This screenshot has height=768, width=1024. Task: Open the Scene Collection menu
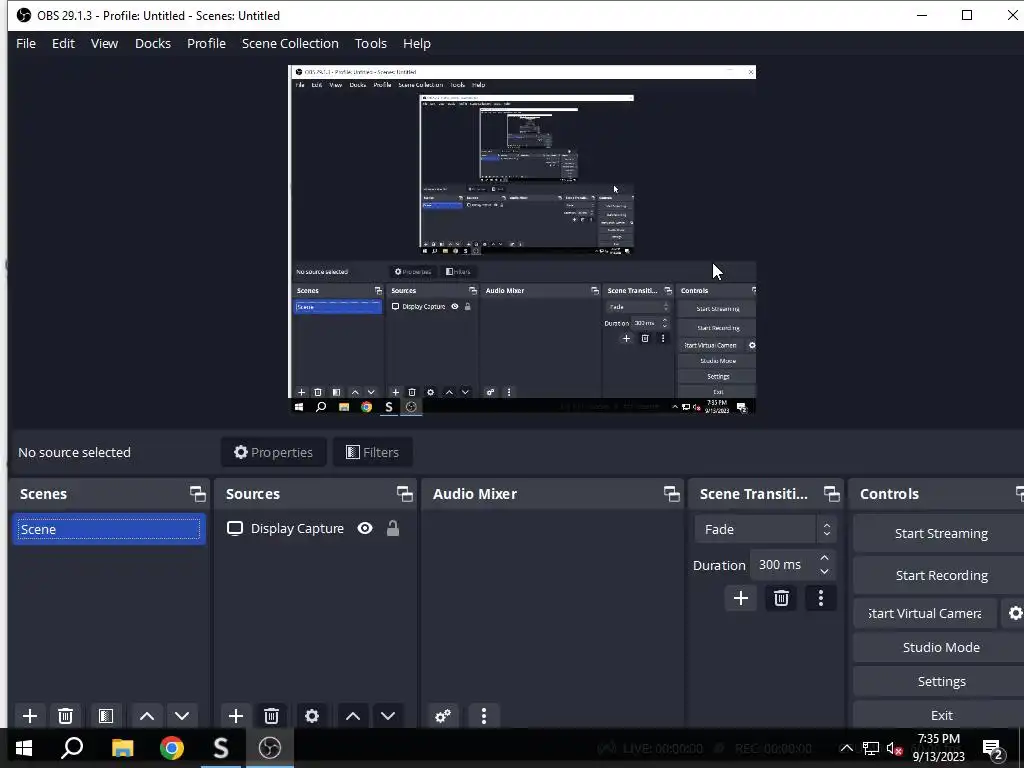[x=290, y=44]
